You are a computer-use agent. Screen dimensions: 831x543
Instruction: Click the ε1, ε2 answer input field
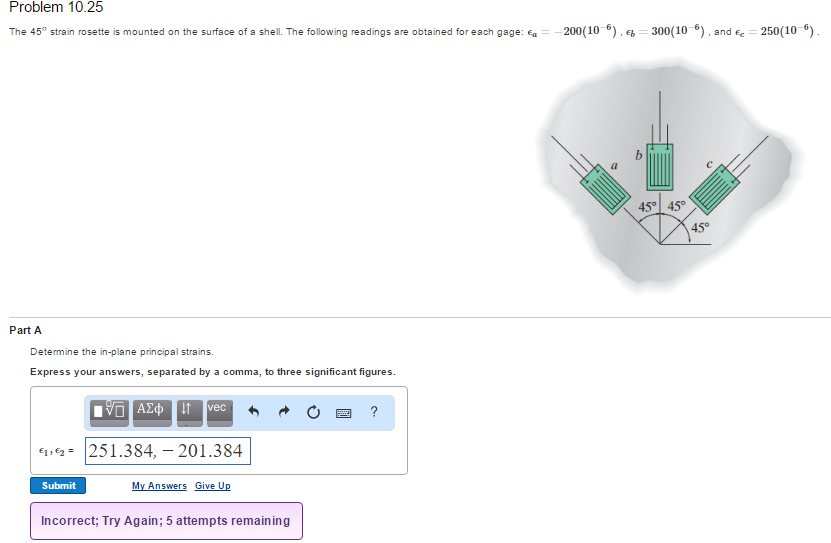tap(167, 451)
